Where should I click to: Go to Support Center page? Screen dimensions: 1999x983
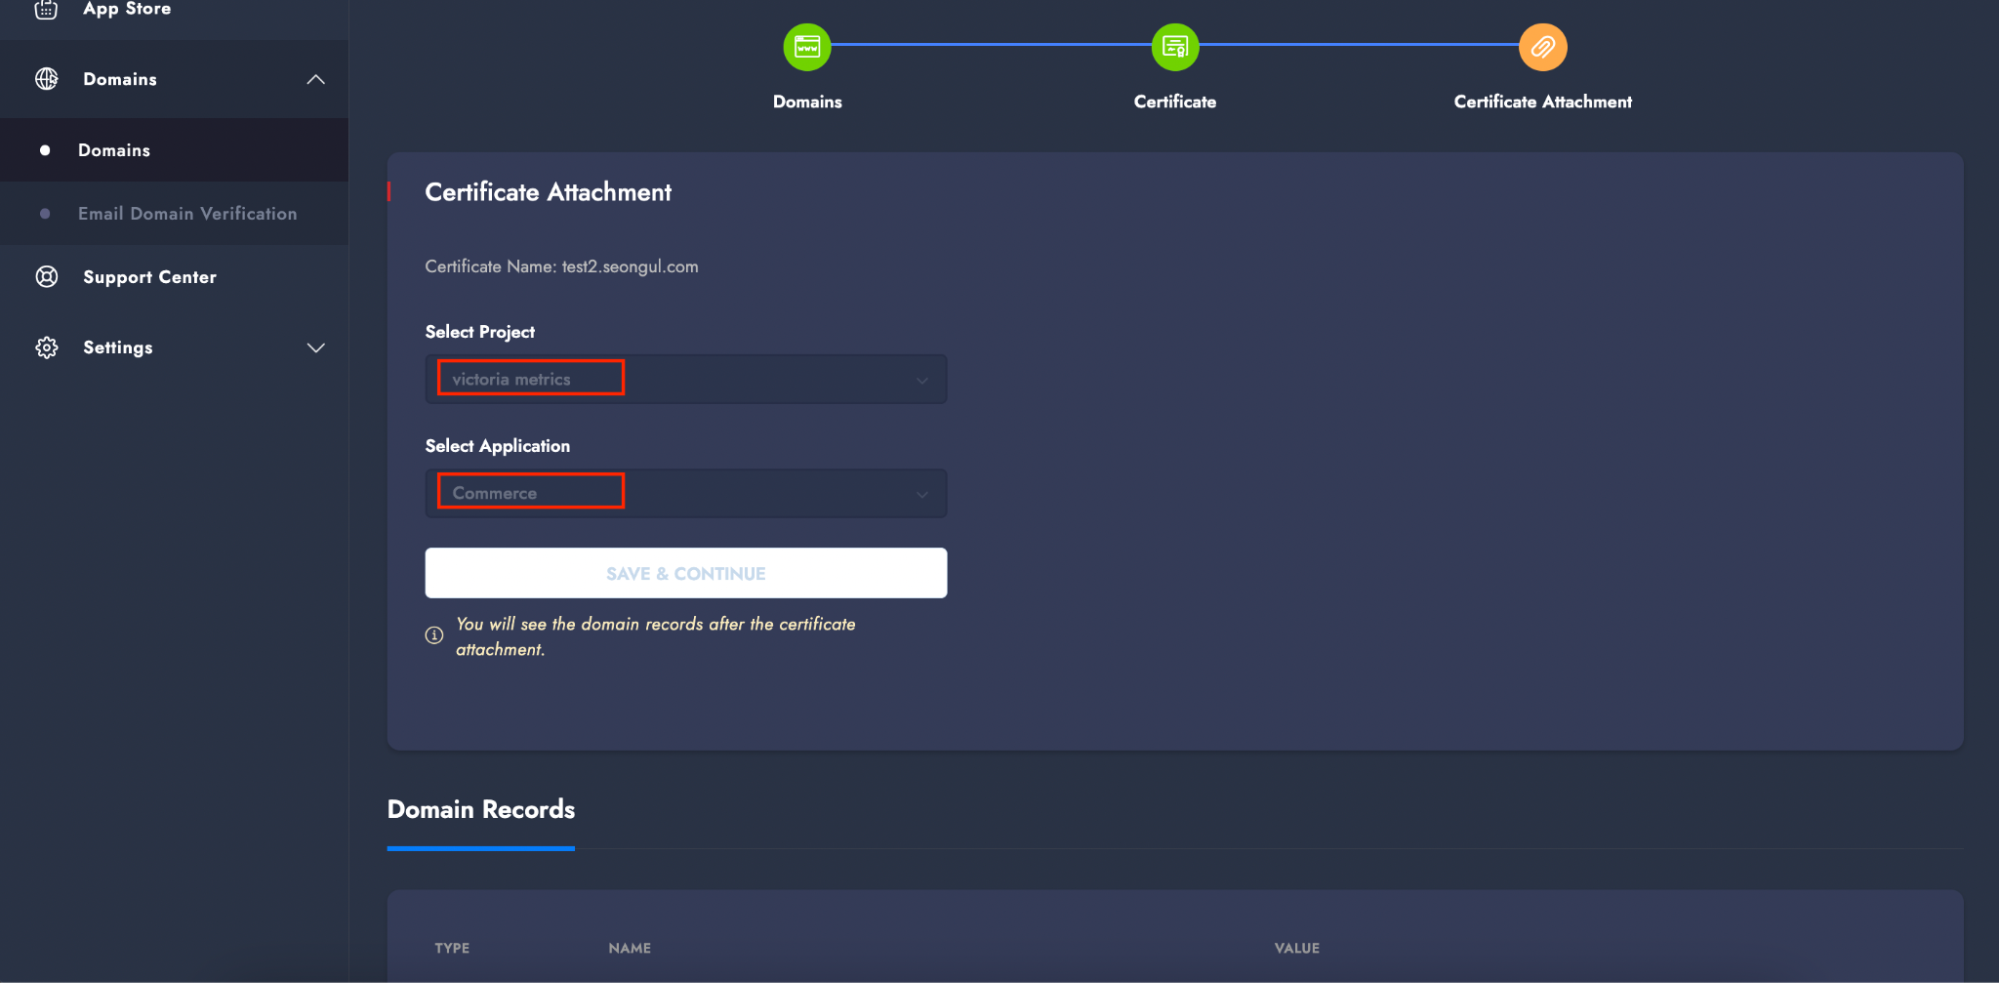(149, 277)
